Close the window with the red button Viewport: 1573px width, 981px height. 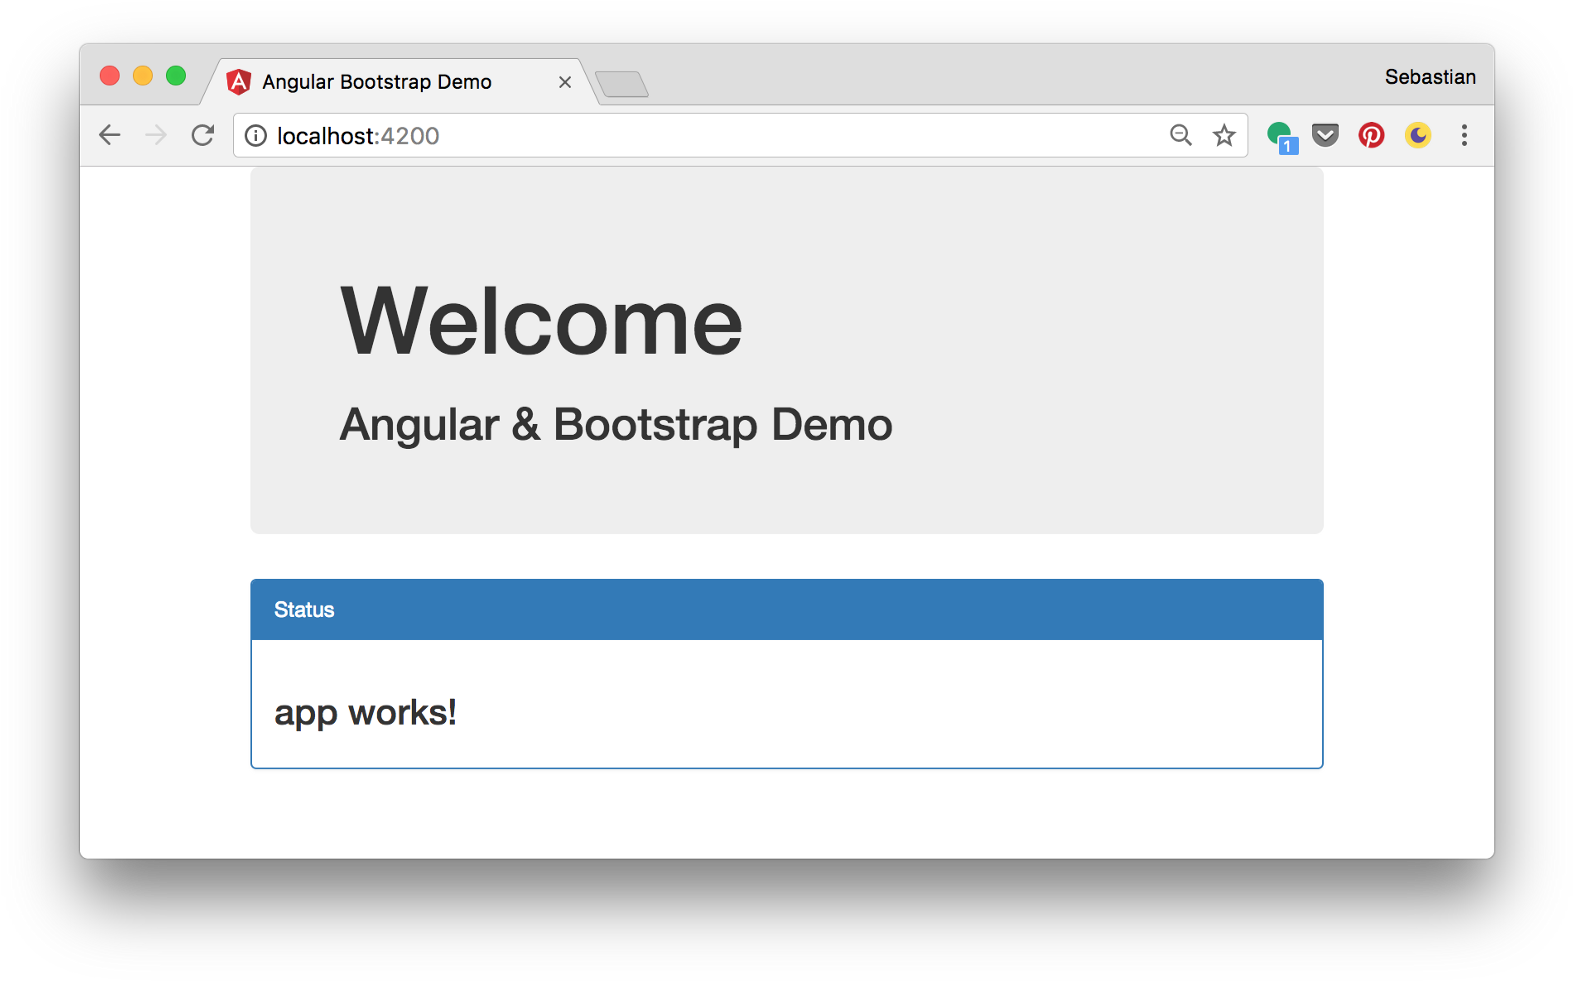point(110,76)
